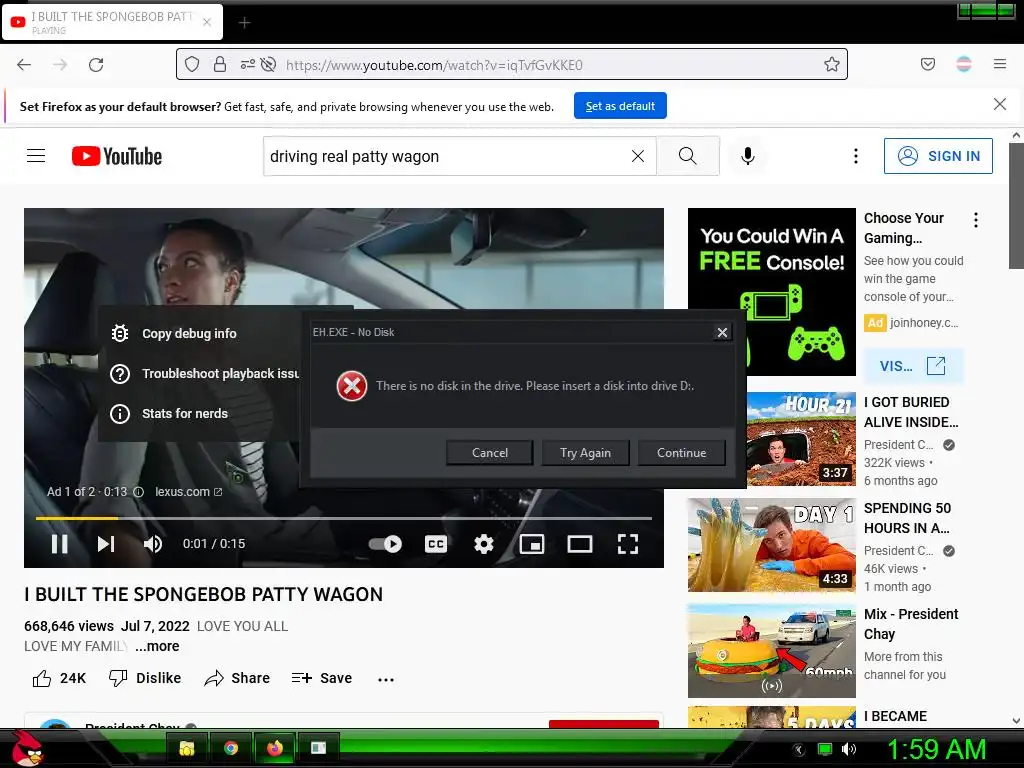1024x768 pixels.
Task: Open SPENDING 50 HOURS video thumbnail
Action: click(771, 545)
